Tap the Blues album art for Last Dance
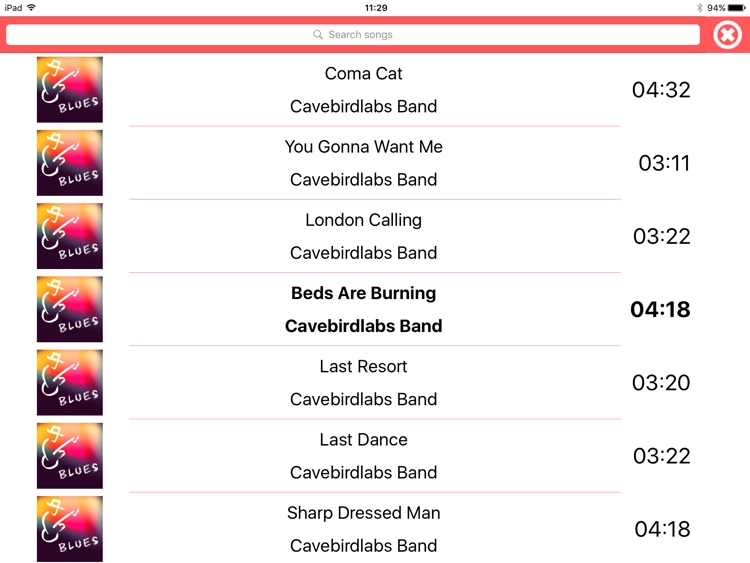 [70, 456]
